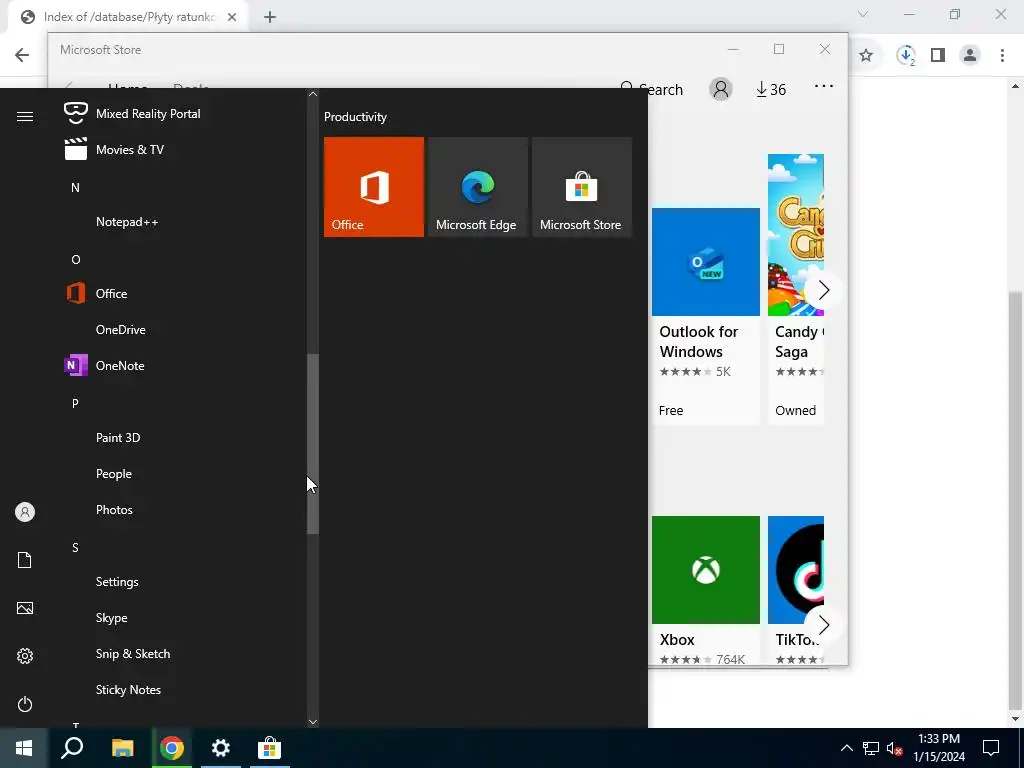The image size is (1024, 768).
Task: Open the Xbox app card
Action: 706,590
